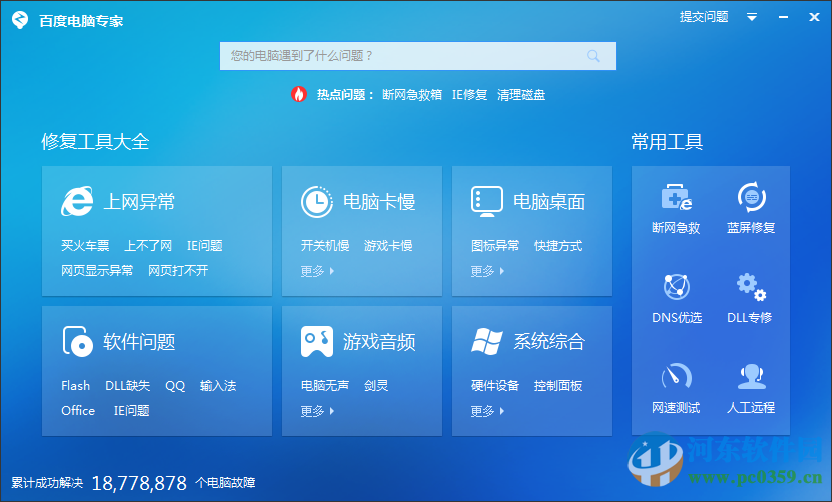Viewport: 832px width, 502px height.
Task: Click the 百度电脑专家 logo icon
Action: click(x=20, y=20)
